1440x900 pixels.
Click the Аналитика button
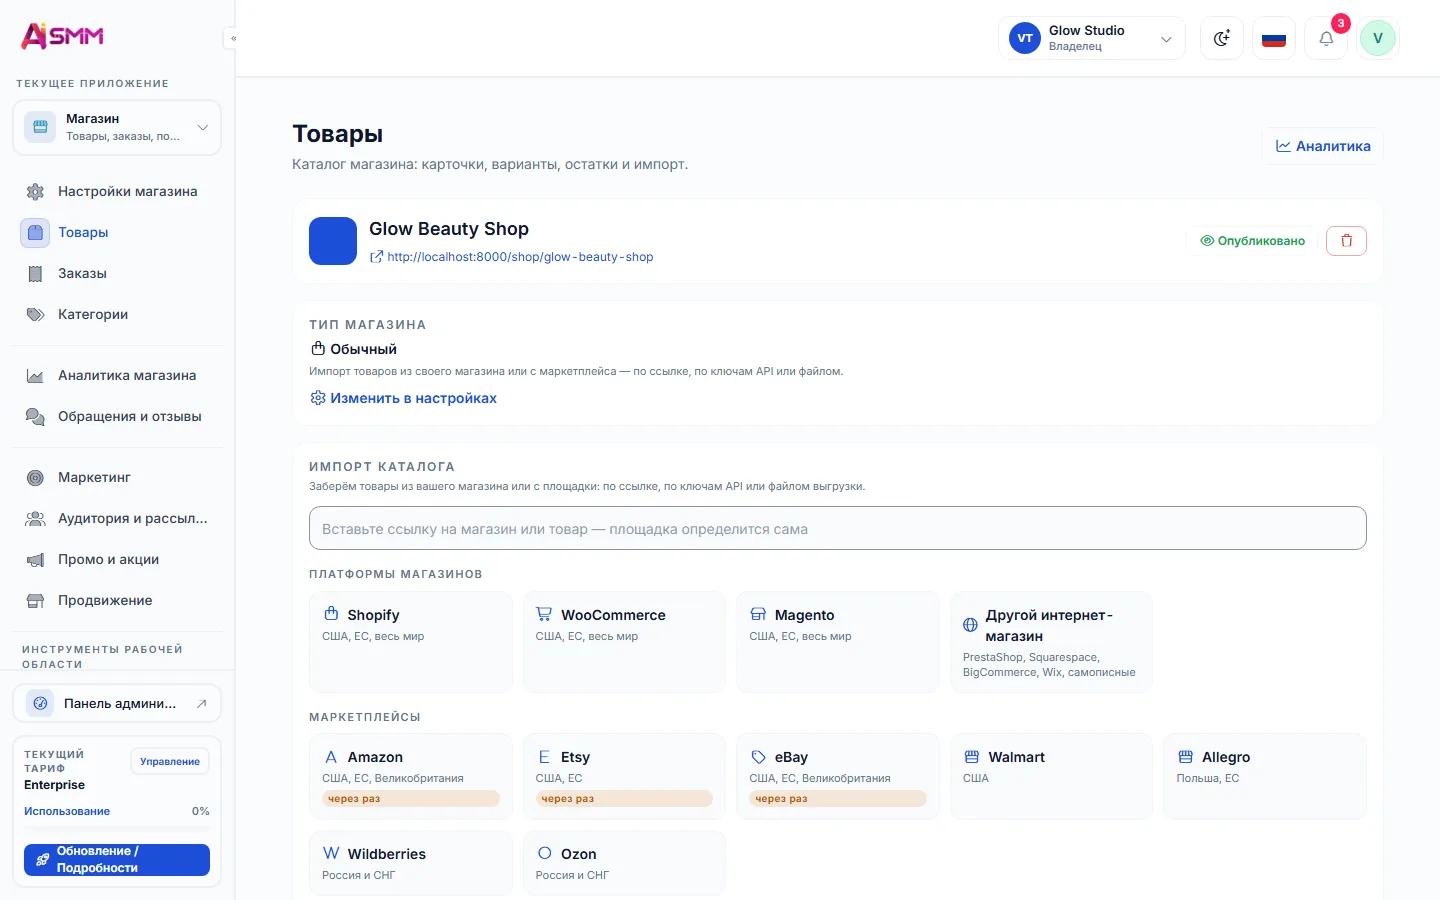click(1323, 146)
